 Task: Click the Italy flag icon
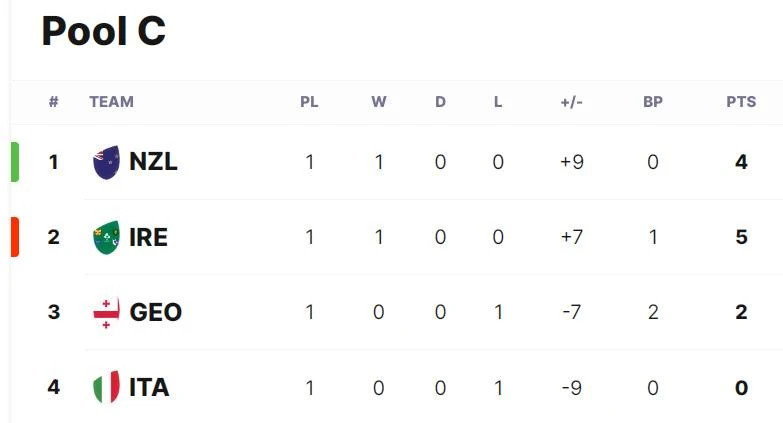106,387
